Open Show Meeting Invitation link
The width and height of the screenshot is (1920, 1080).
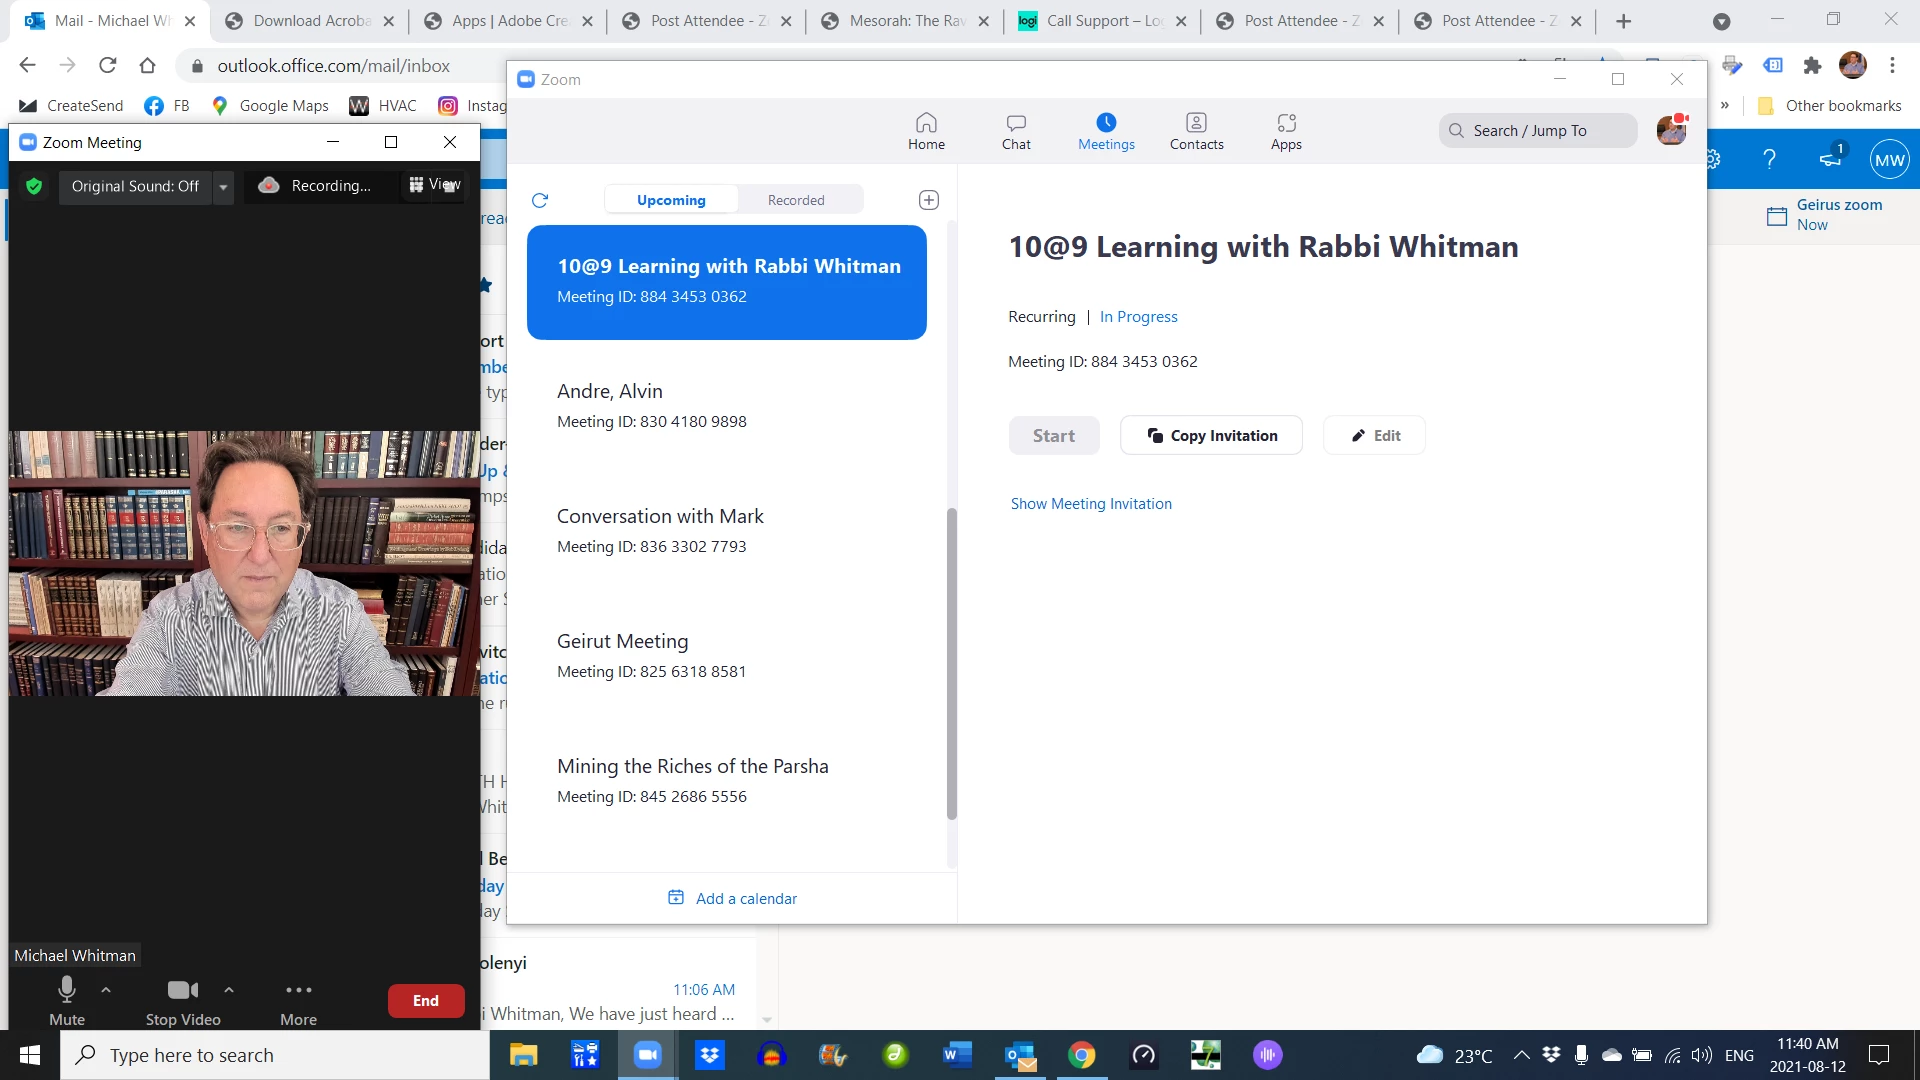click(1091, 504)
